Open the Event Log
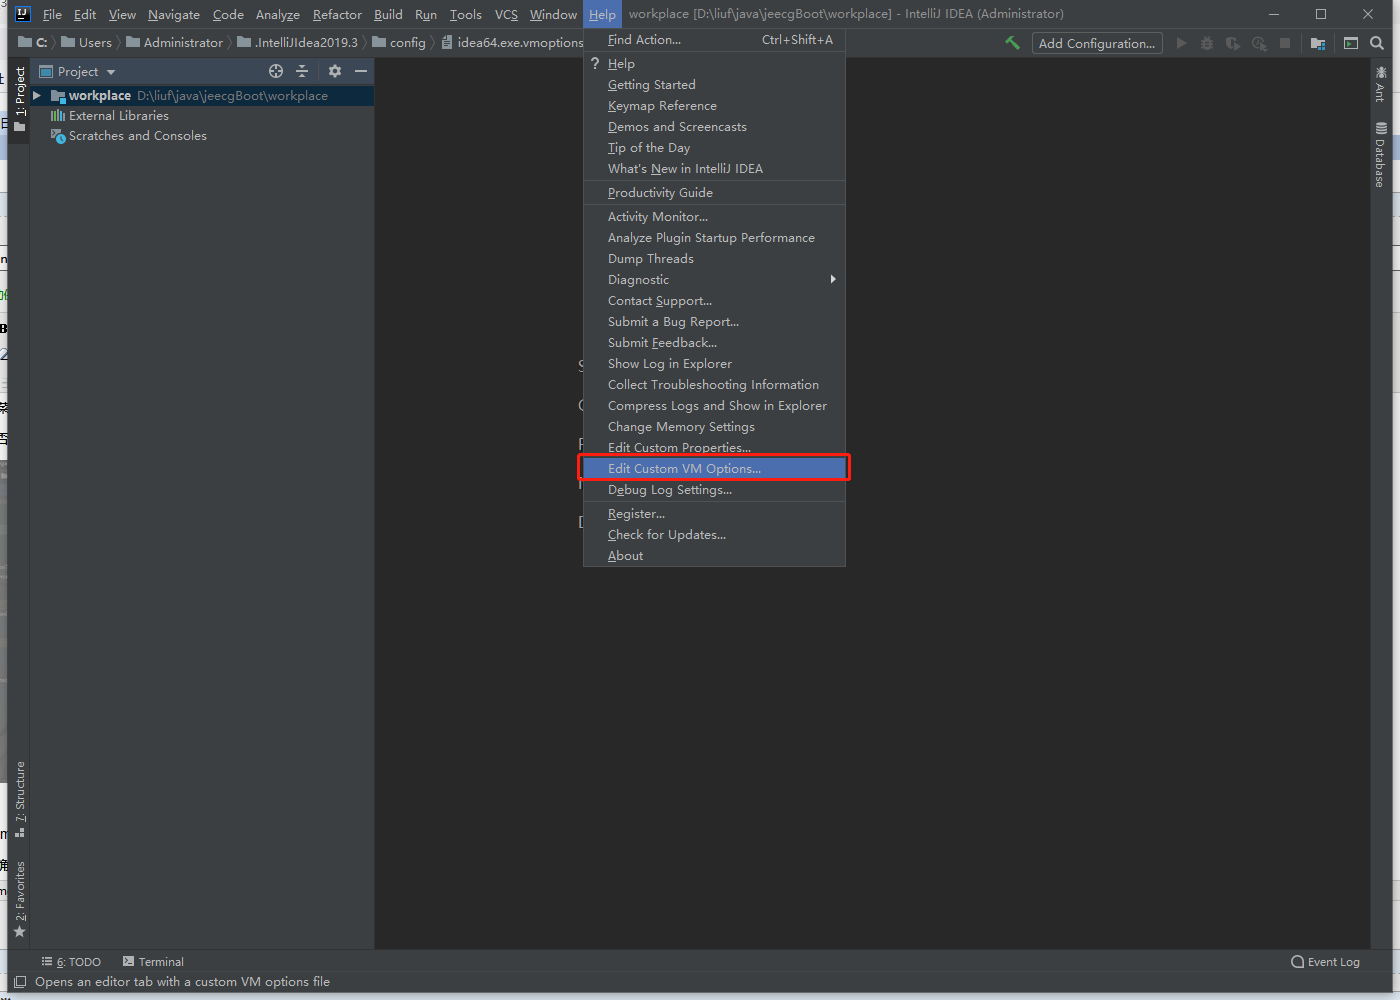 coord(1325,962)
